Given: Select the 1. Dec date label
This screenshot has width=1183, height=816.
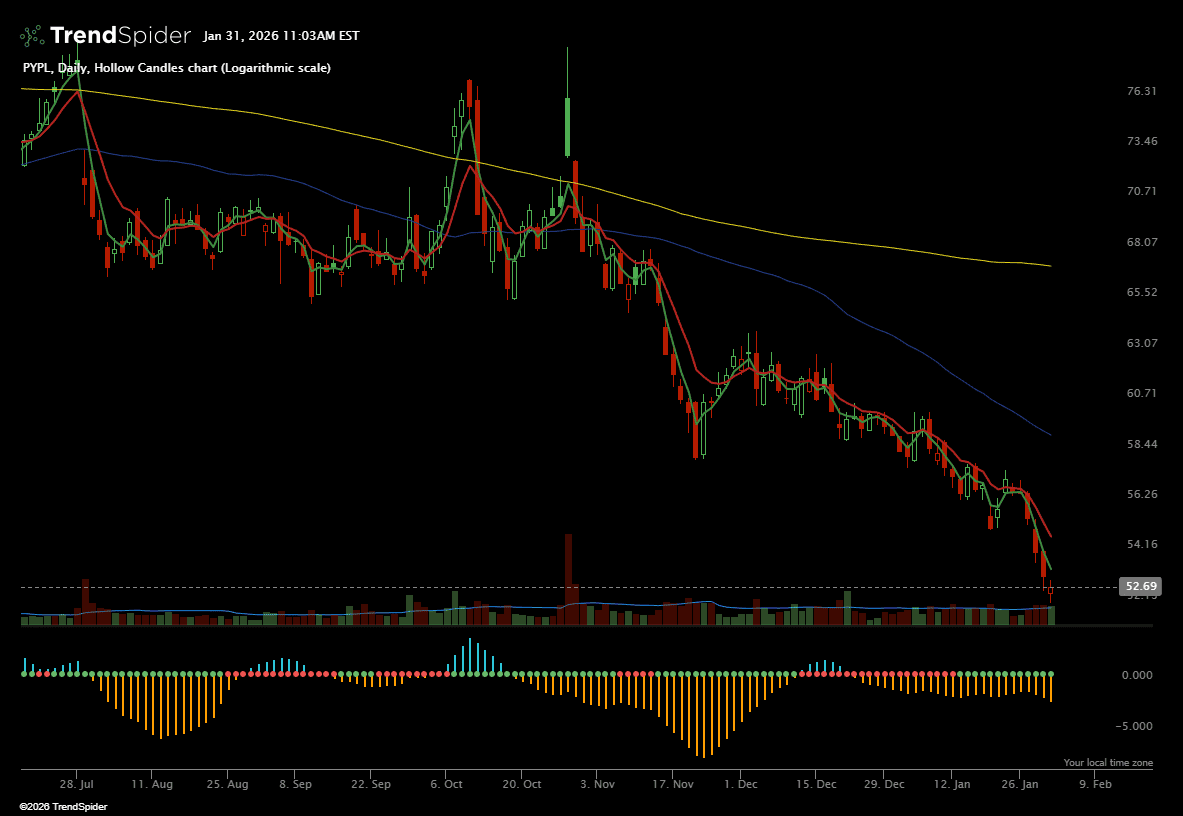Looking at the screenshot, I should [x=740, y=785].
